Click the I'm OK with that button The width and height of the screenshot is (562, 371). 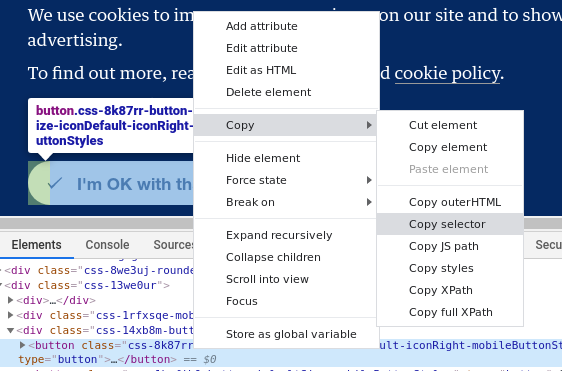coord(111,183)
